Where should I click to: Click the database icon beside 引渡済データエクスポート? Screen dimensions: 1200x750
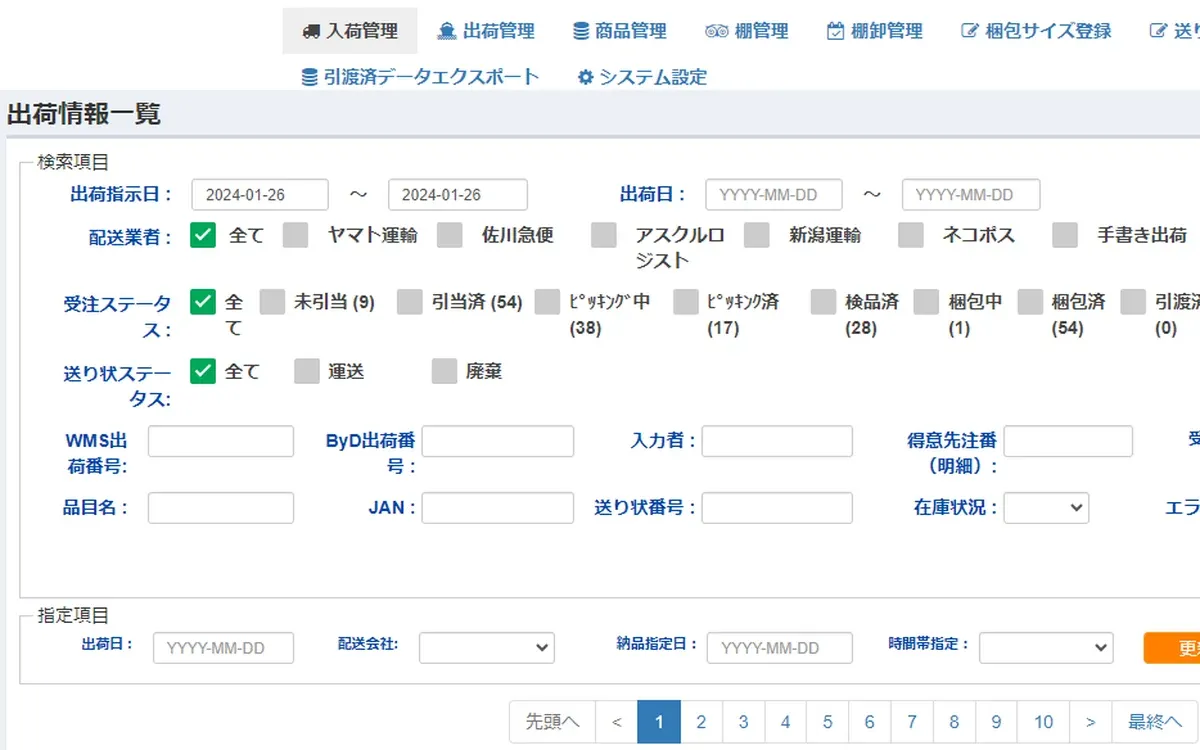coord(310,77)
